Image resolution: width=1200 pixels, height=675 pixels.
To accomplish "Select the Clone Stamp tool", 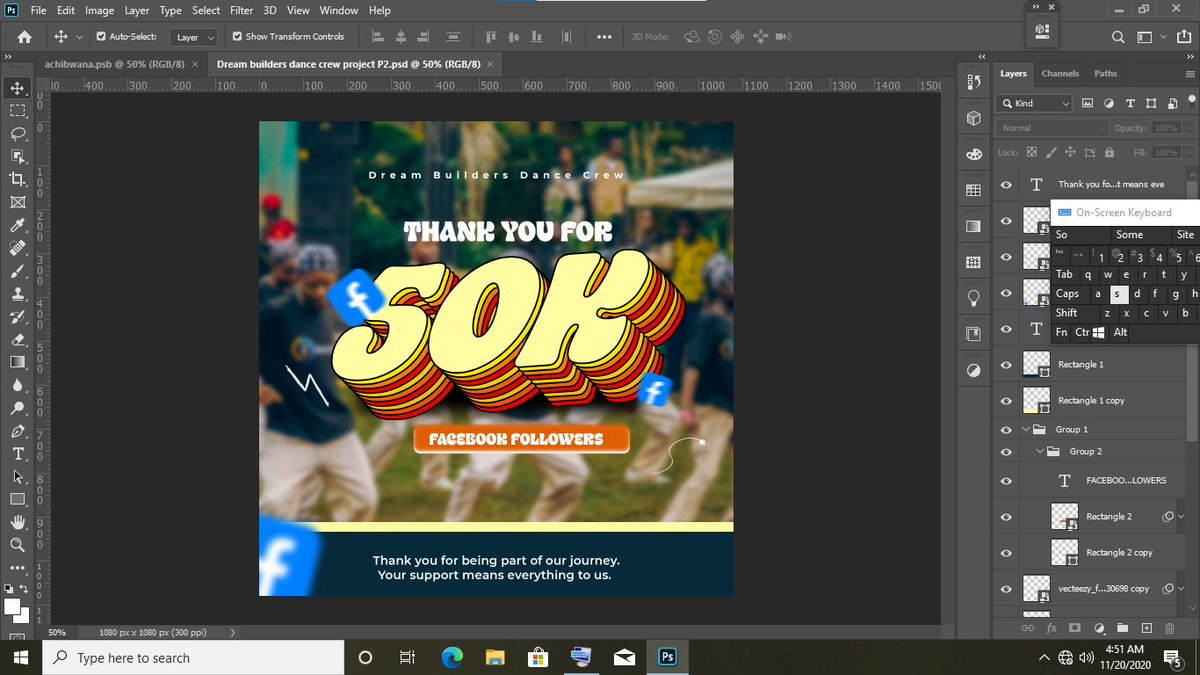I will tap(18, 294).
